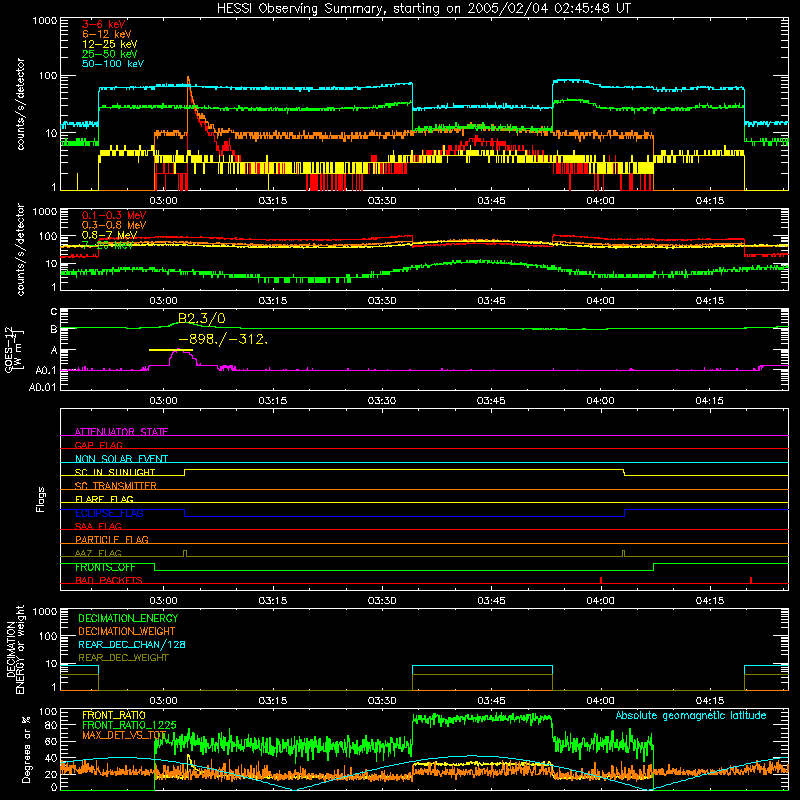Viewport: 800px width, 800px height.
Task: Click the A0.01 tick label on GOES axis
Action: click(x=43, y=388)
